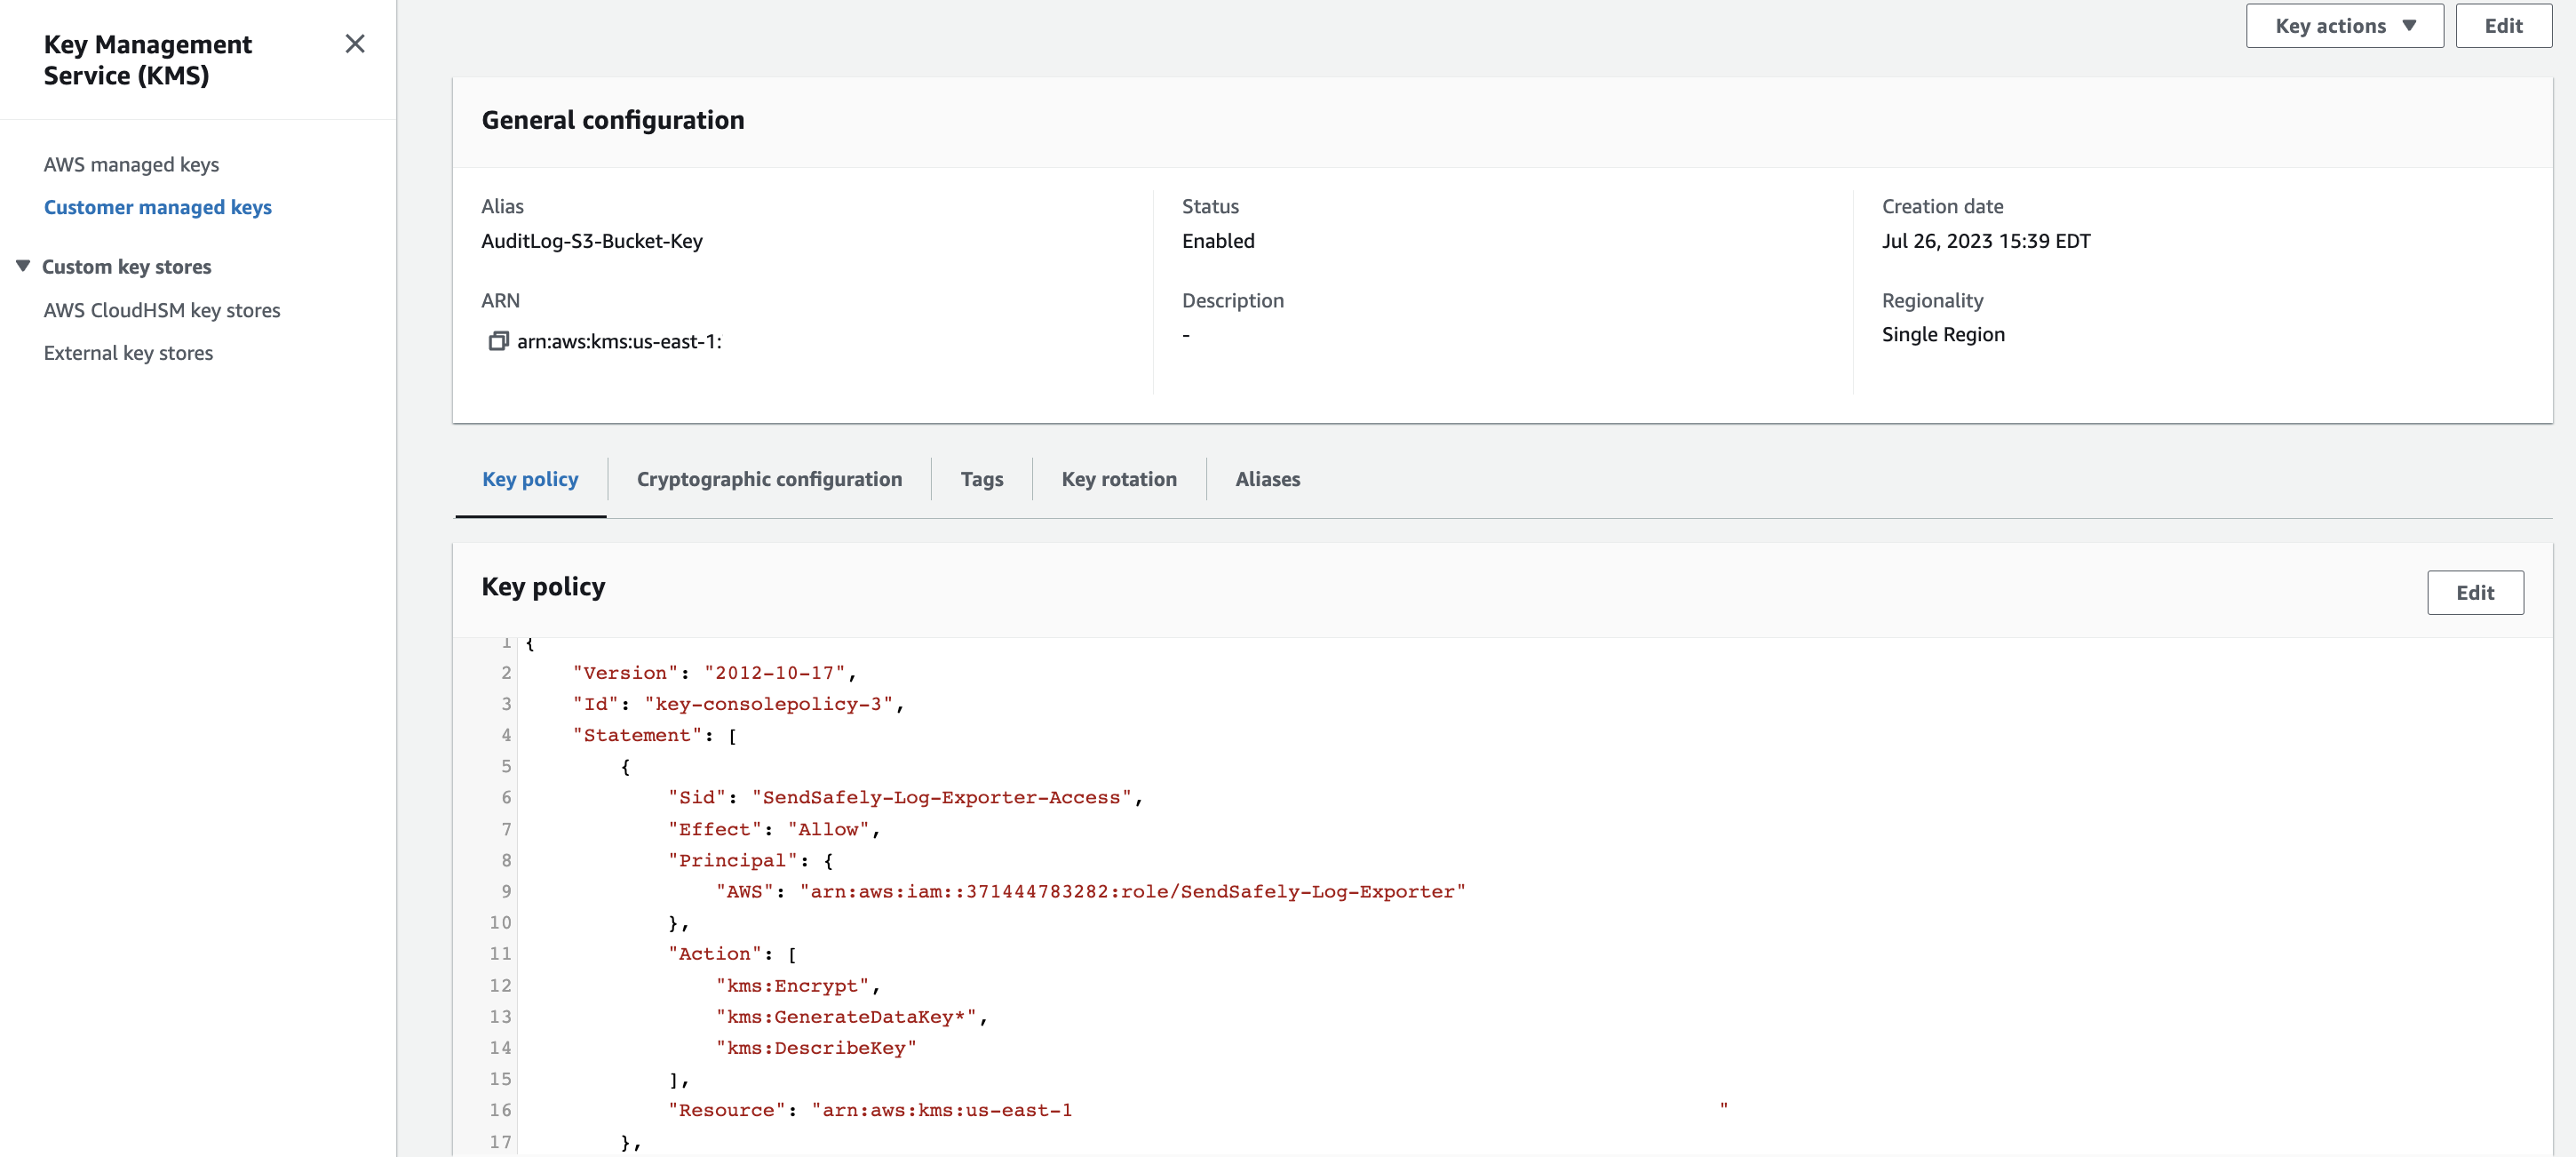
Task: Click the Sid SendSafely-Log-Exporter-Access line
Action: pos(905,797)
